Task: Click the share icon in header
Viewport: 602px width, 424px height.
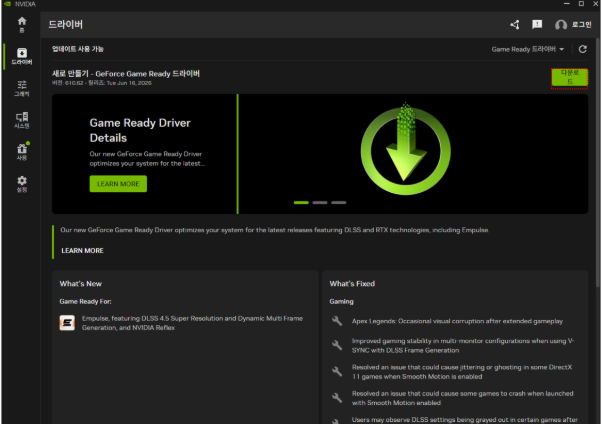Action: [515, 25]
